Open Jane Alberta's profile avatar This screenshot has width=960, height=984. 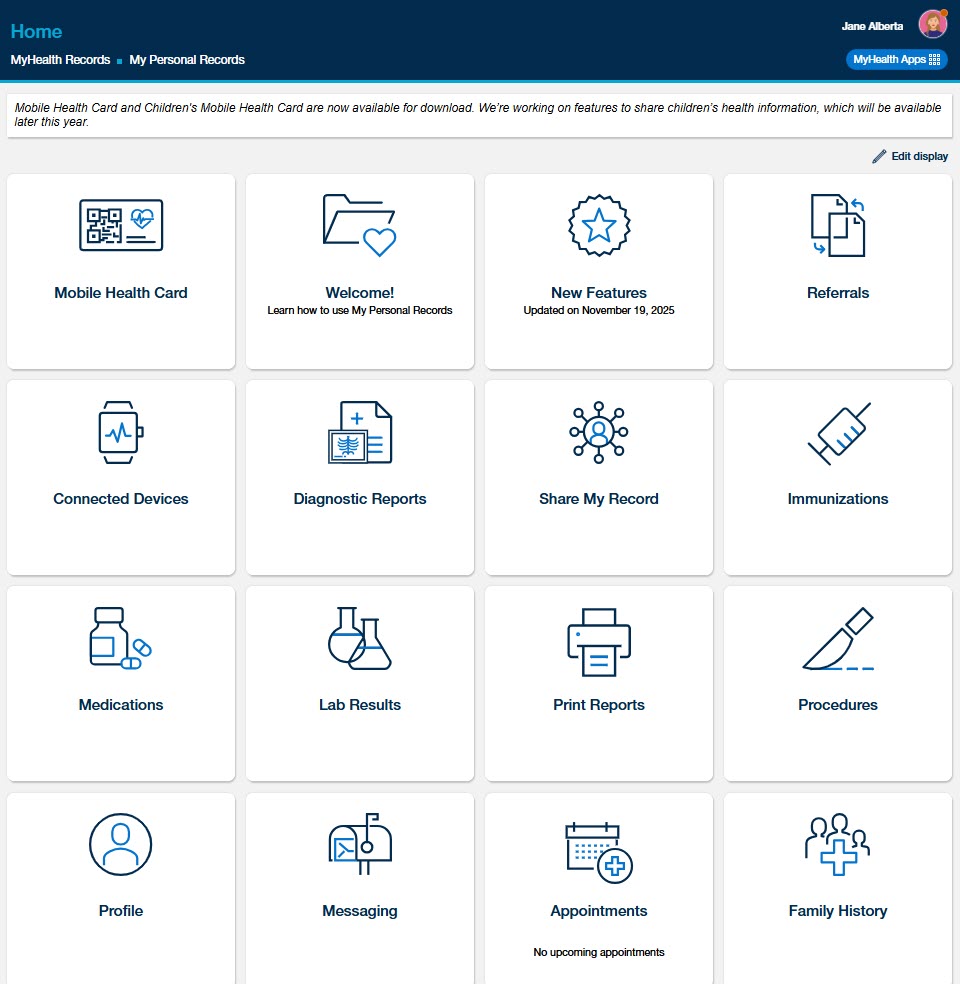932,25
